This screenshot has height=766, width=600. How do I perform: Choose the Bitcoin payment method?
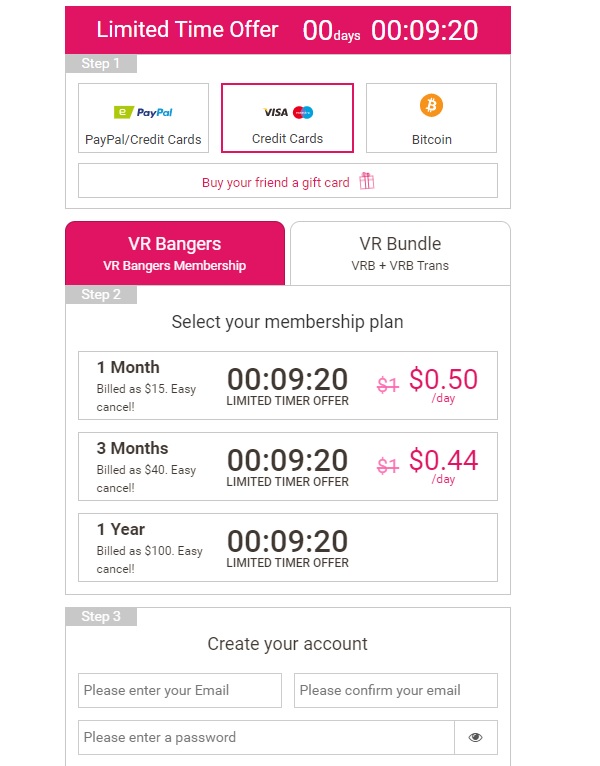[432, 118]
